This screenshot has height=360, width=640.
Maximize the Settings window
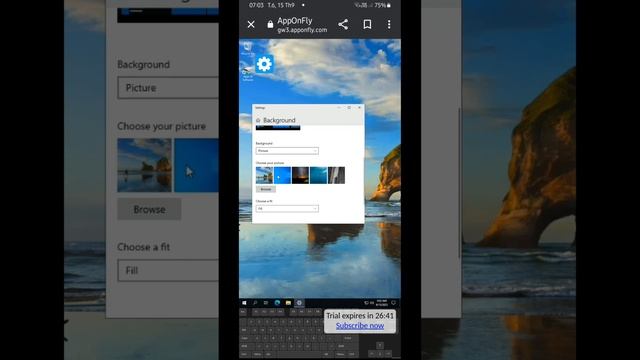(349, 108)
